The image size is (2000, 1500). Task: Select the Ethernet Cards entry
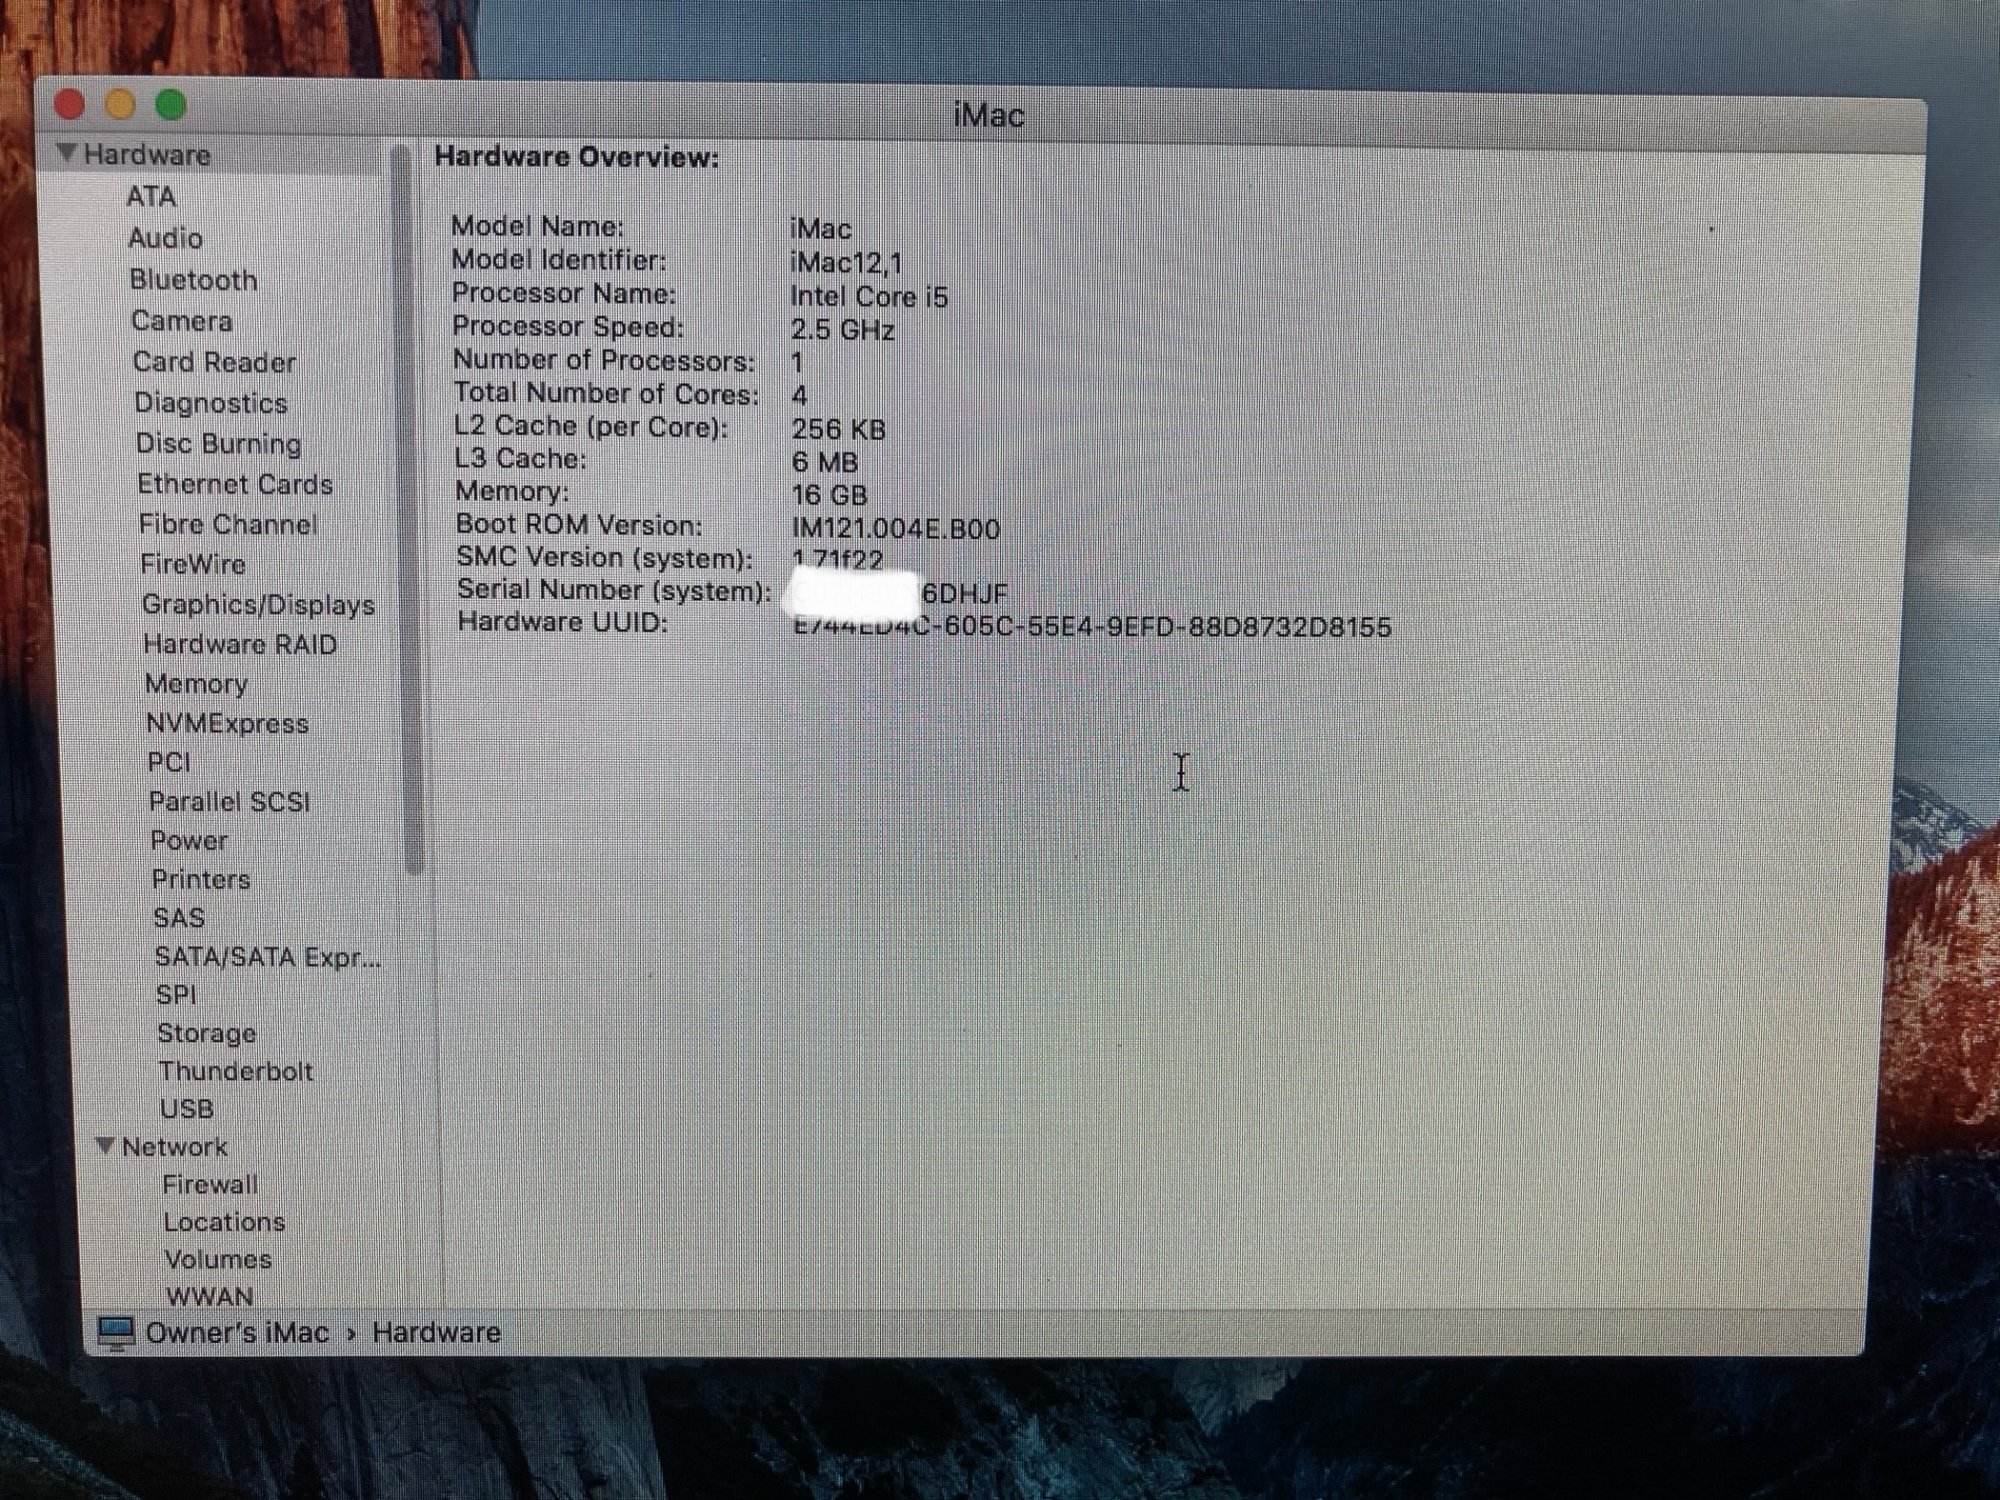click(x=235, y=485)
